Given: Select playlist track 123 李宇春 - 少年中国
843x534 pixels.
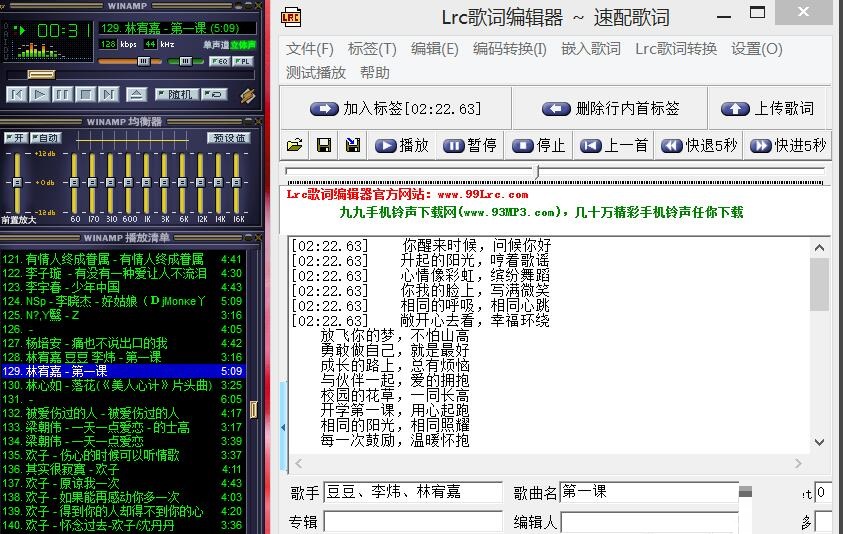Looking at the screenshot, I should [123, 287].
